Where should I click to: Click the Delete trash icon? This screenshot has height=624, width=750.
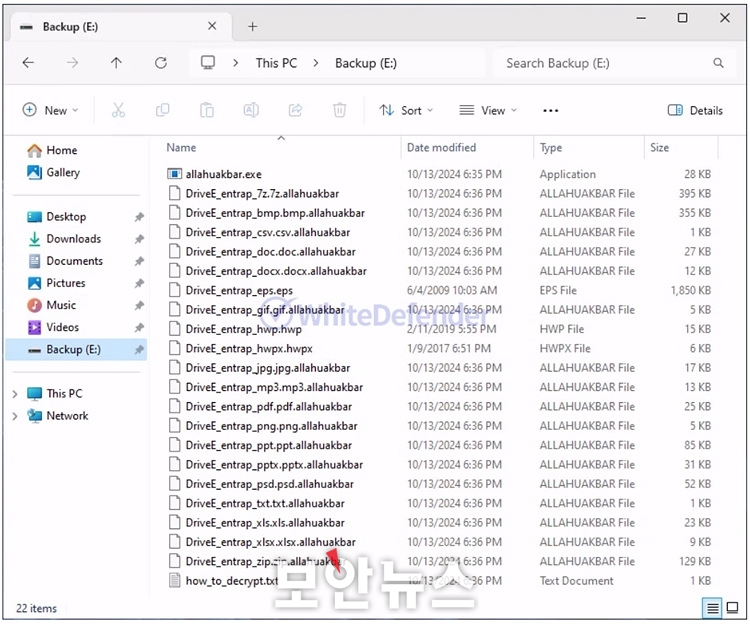[x=340, y=111]
